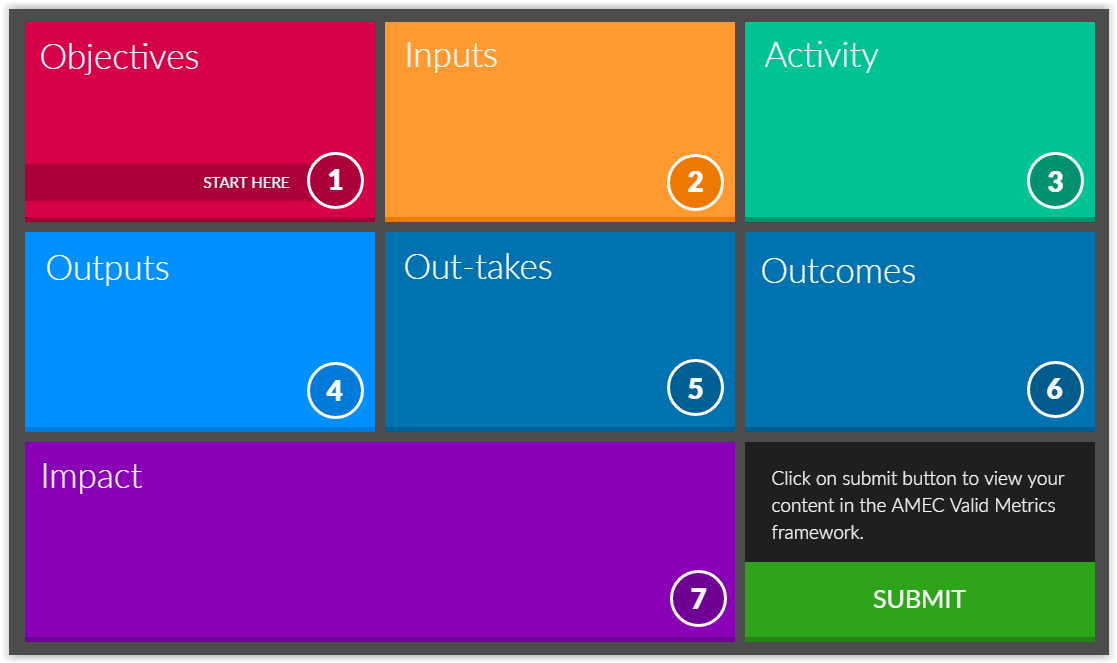Click the circled number 1 icon
The height and width of the screenshot is (663, 1117).
336,181
